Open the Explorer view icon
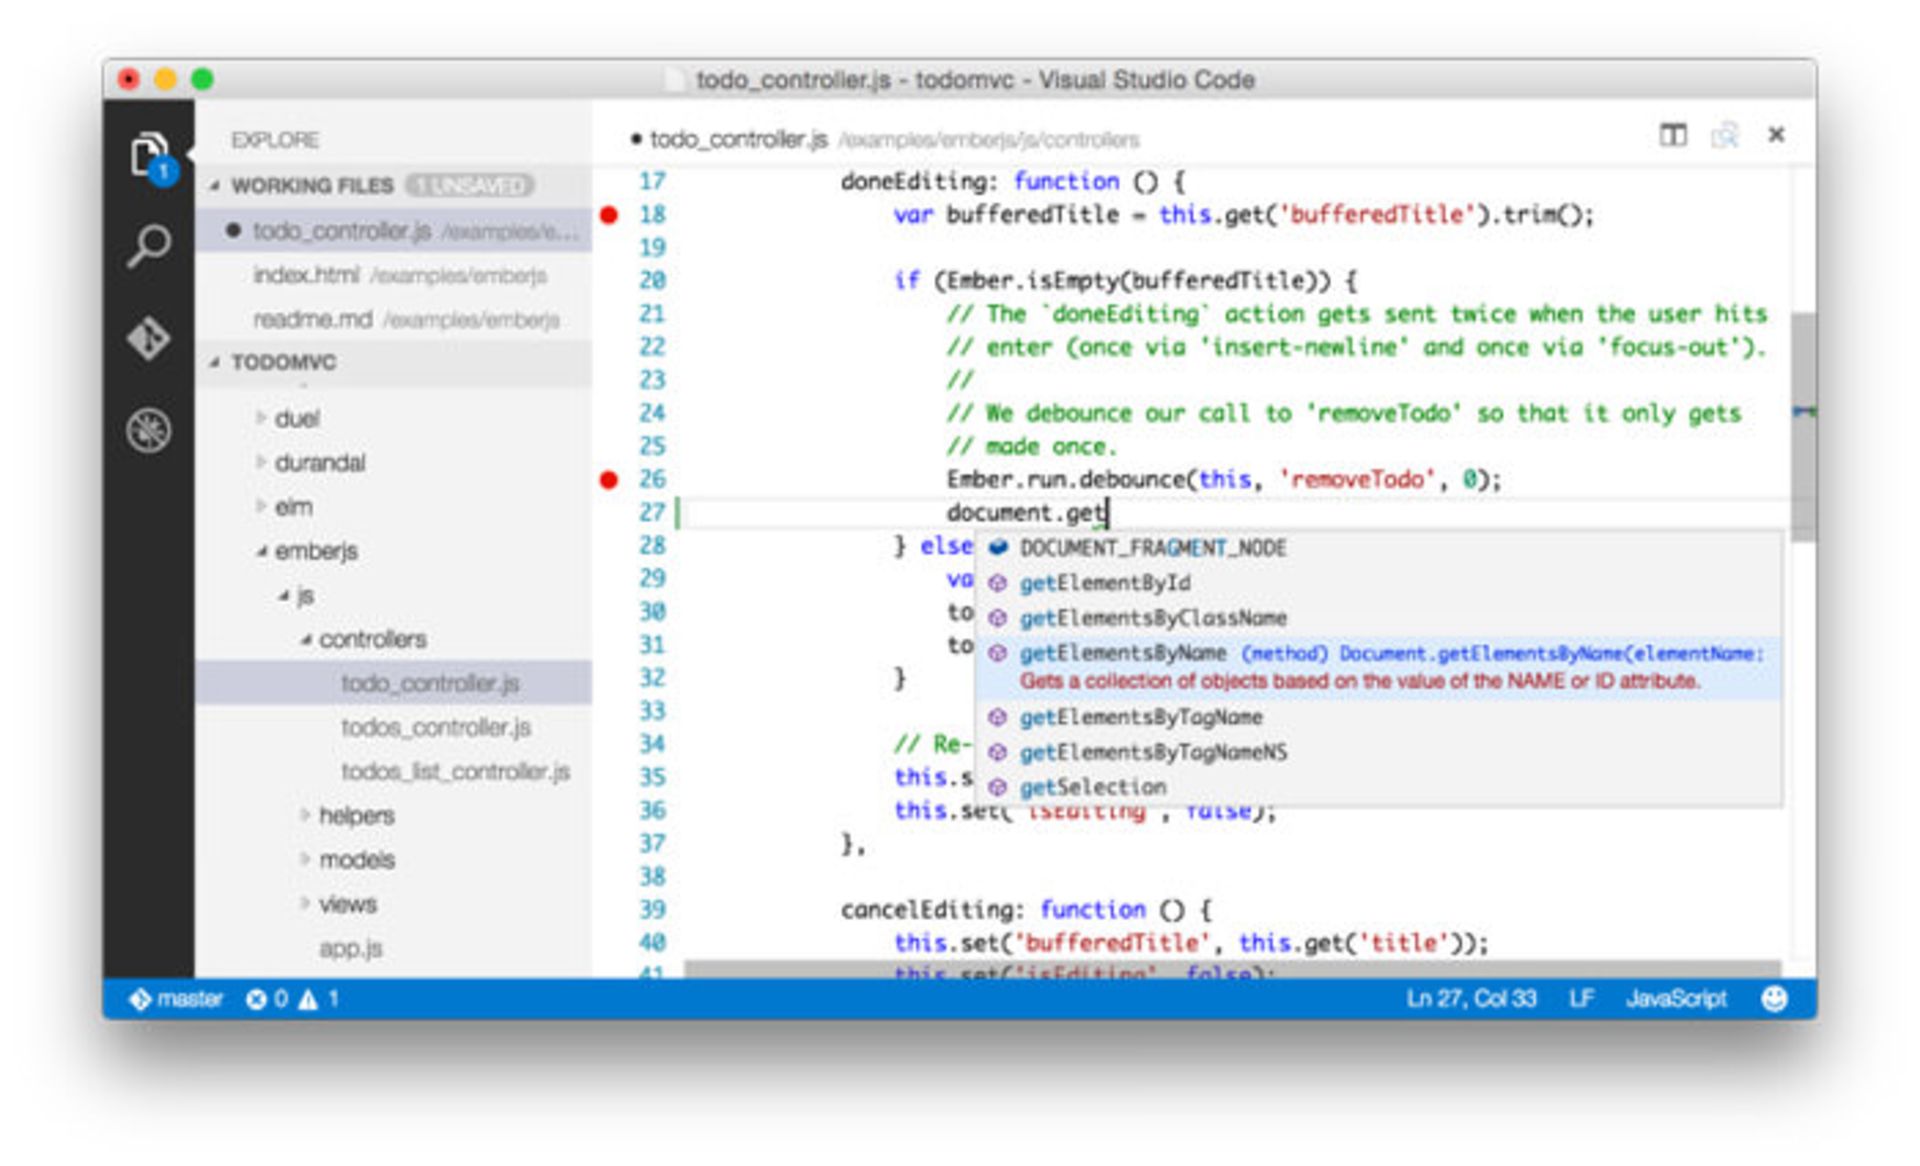This screenshot has height=1166, width=1920. pos(148,155)
